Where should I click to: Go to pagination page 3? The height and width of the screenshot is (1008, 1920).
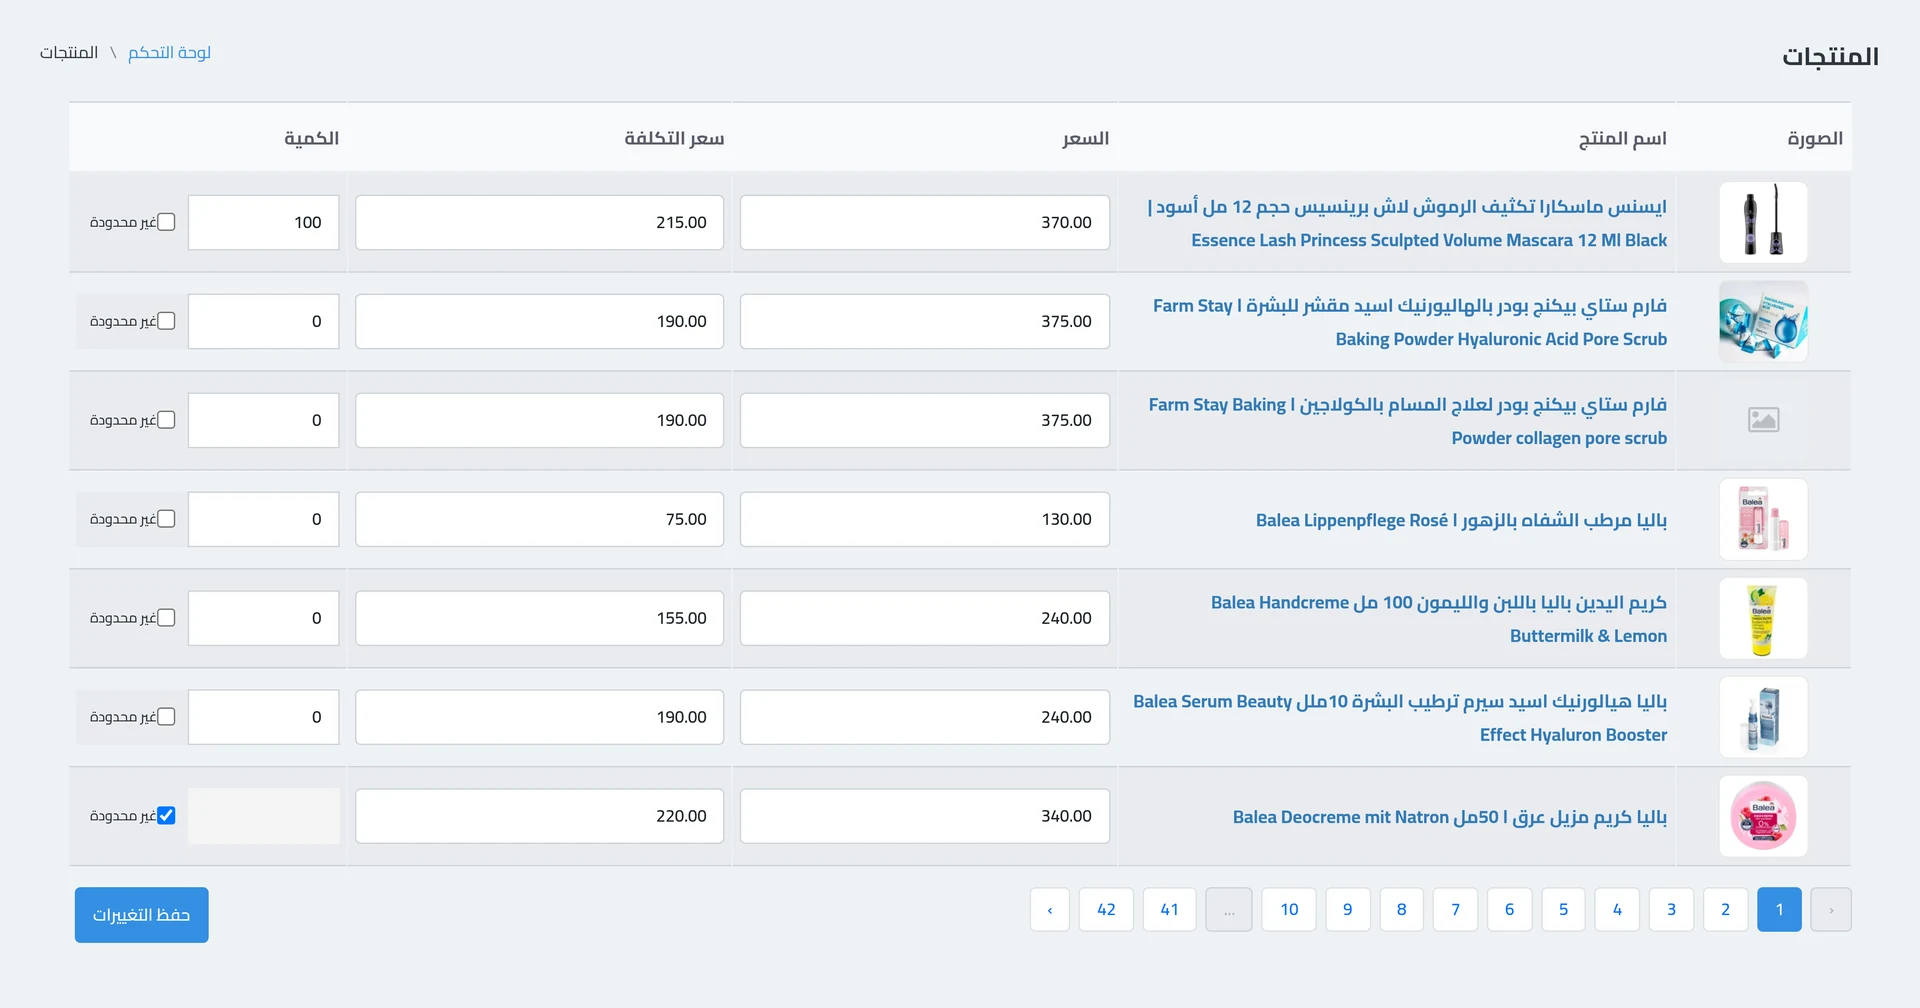[x=1671, y=909]
